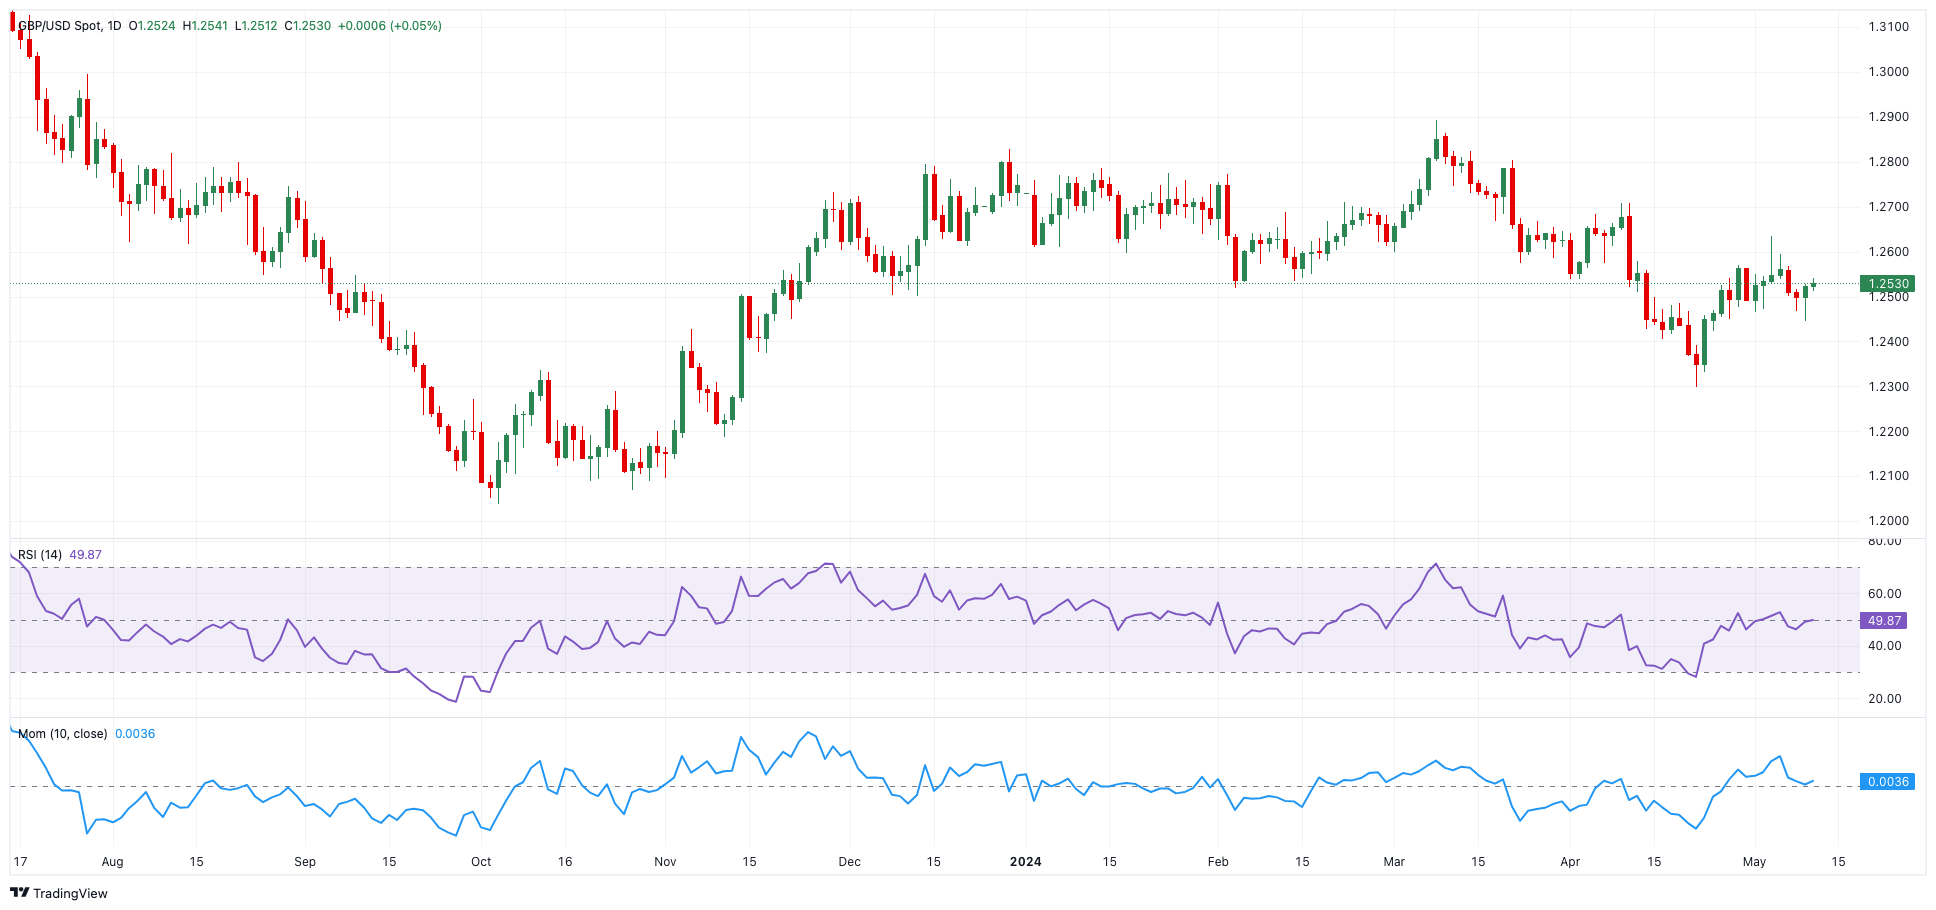Open the Mom (10, close) indicator label

click(x=62, y=734)
